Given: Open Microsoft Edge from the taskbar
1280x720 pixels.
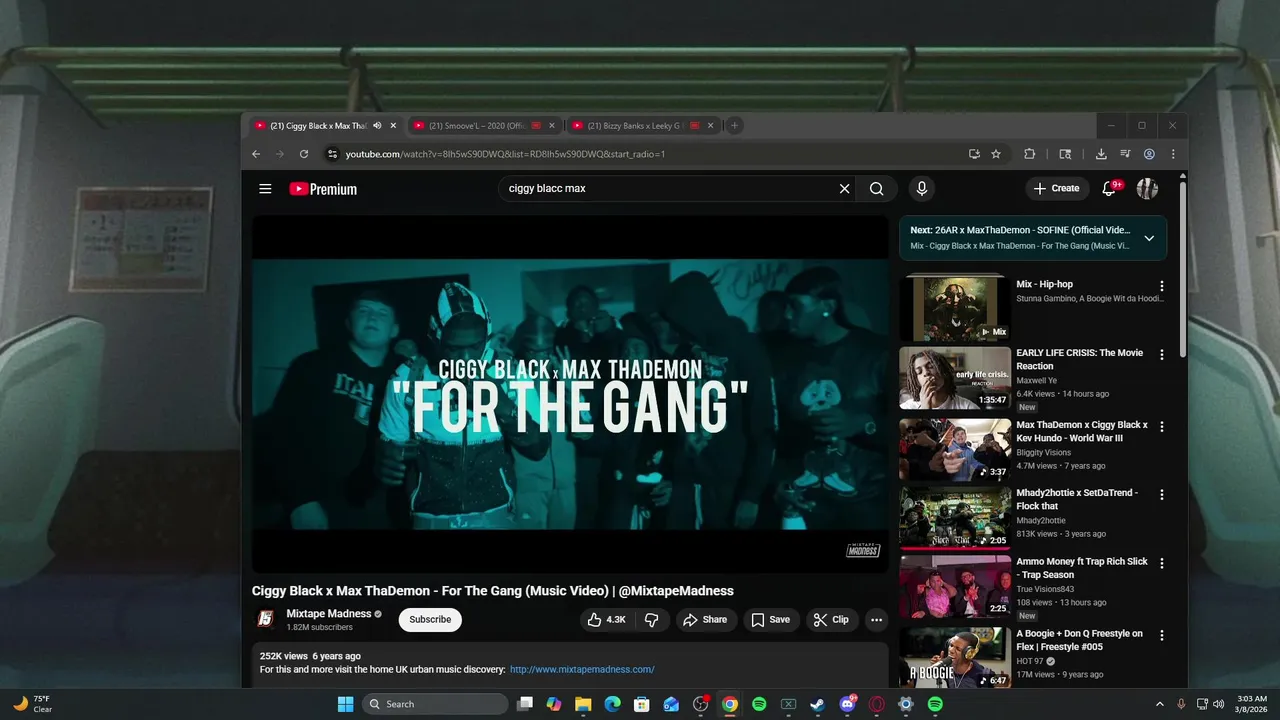Looking at the screenshot, I should (x=612, y=704).
